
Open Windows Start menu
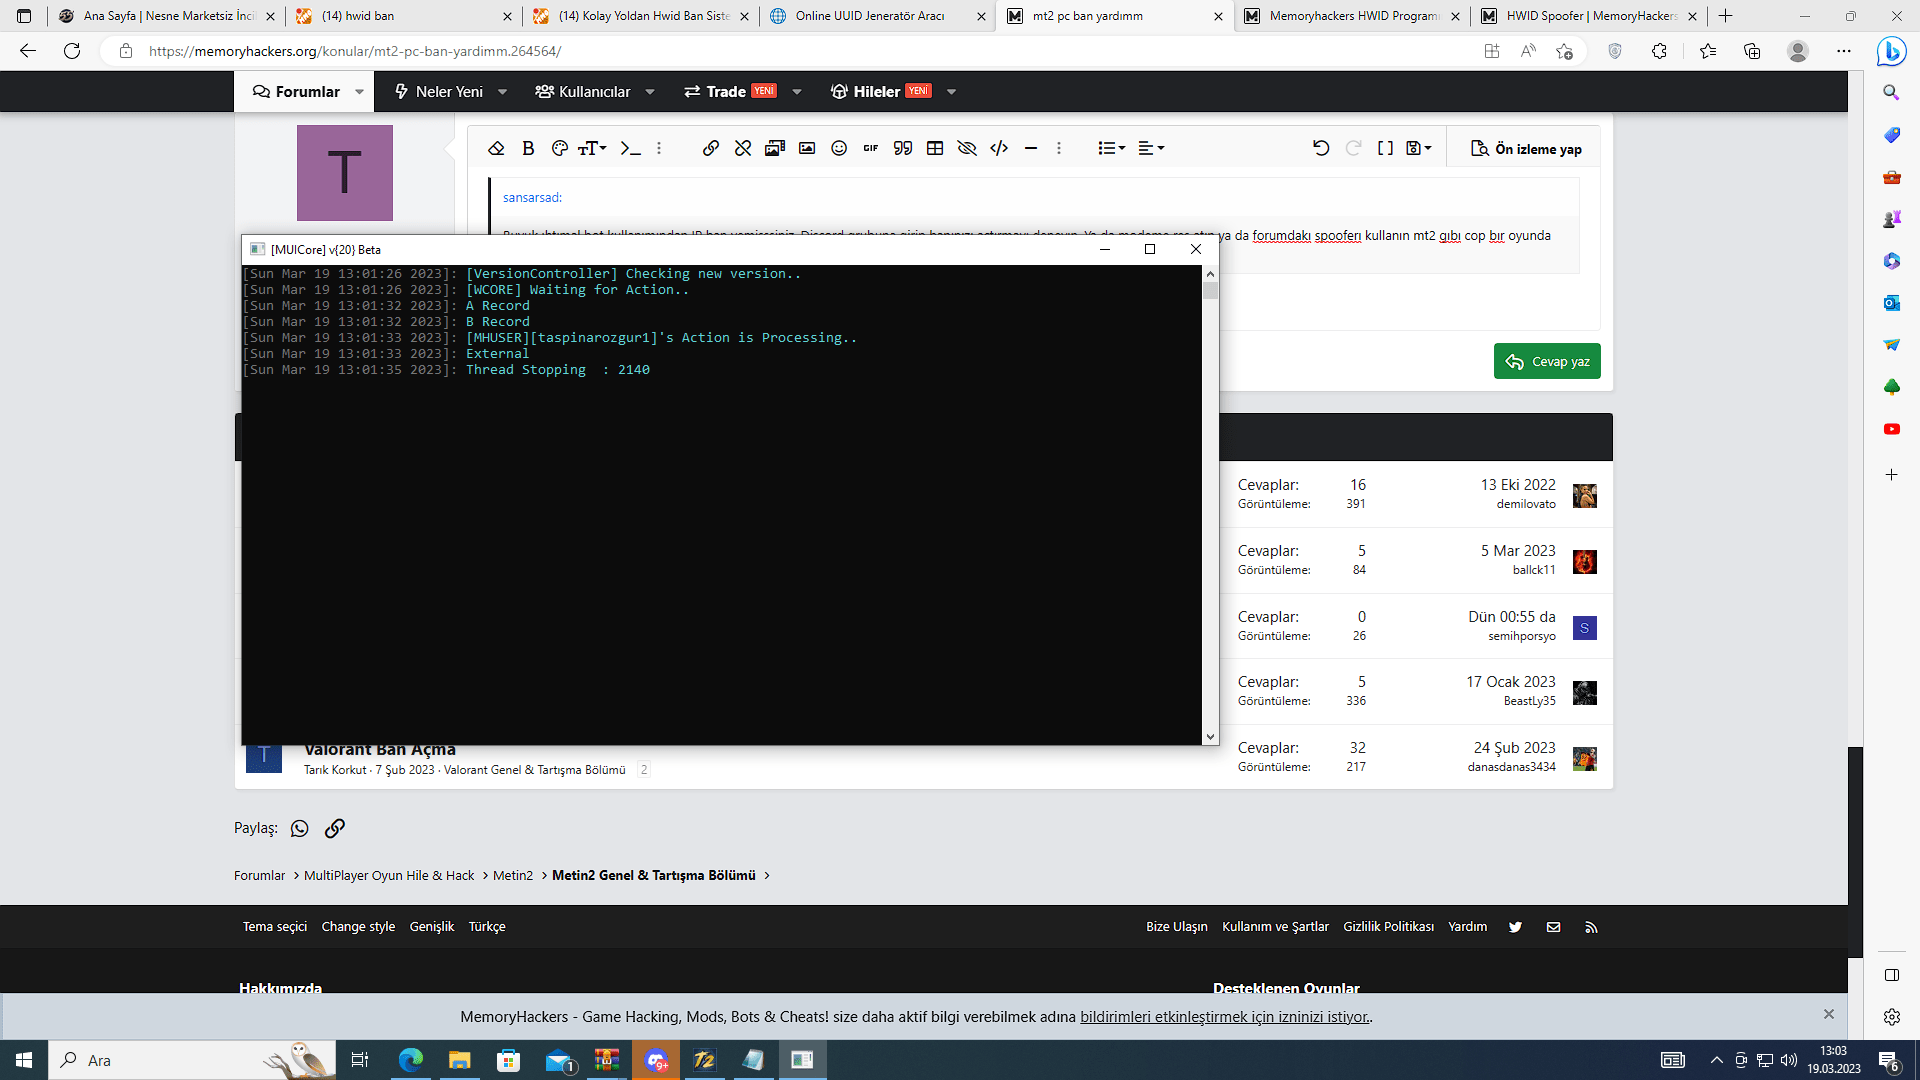click(x=24, y=1060)
